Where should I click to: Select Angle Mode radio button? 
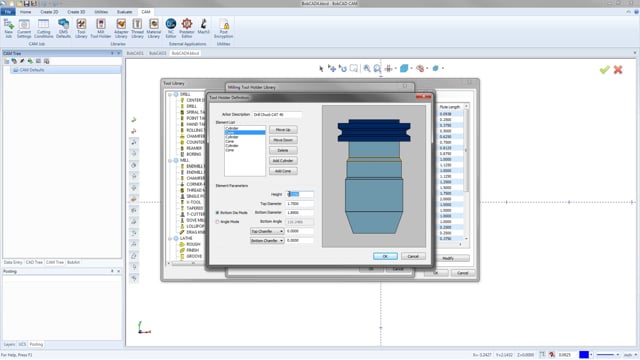coord(217,222)
